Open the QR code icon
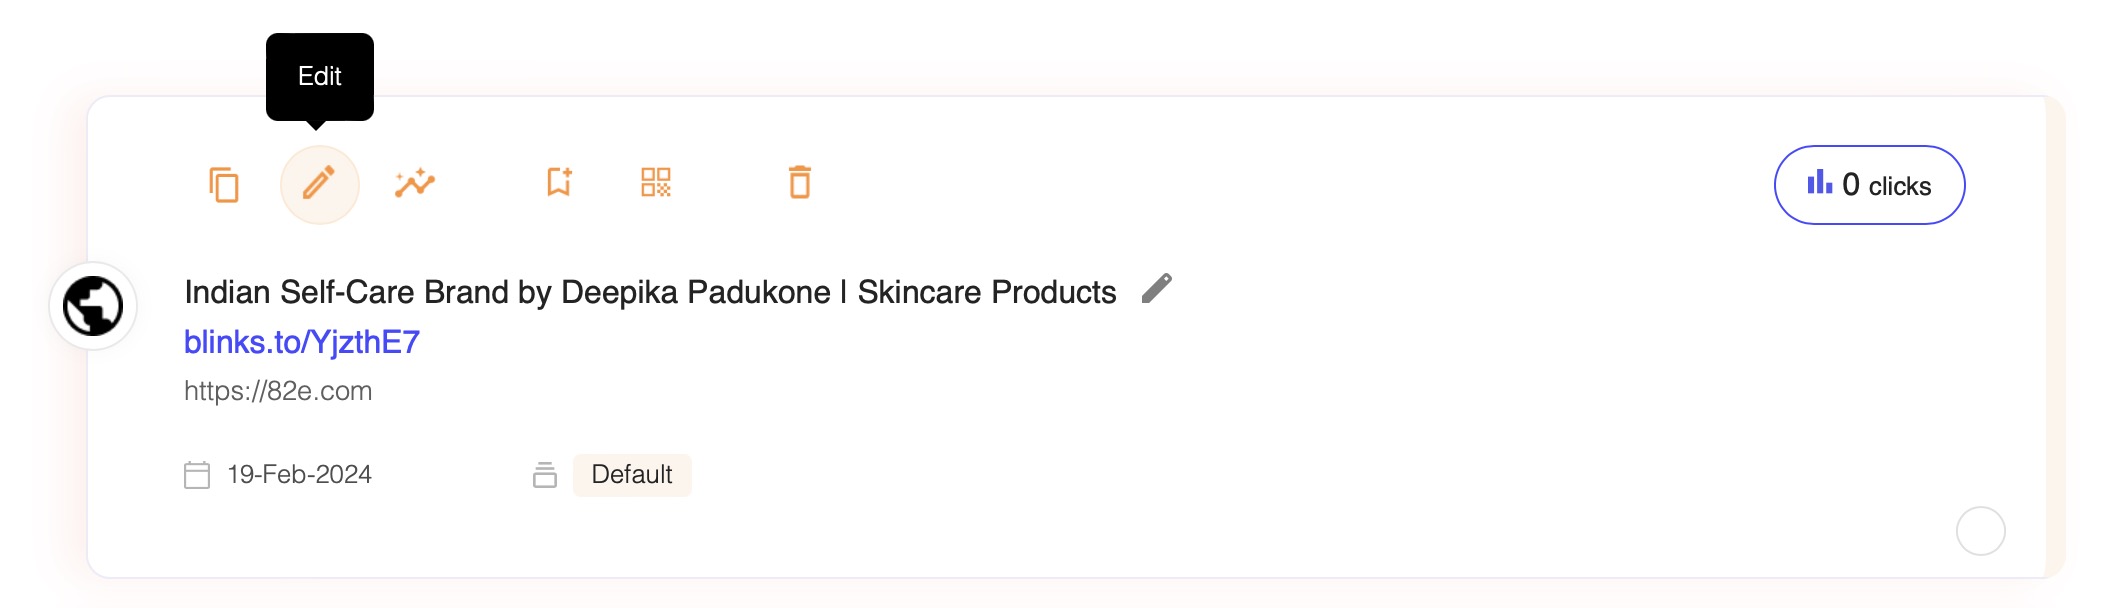Viewport: 2122px width, 608px height. pyautogui.click(x=656, y=182)
